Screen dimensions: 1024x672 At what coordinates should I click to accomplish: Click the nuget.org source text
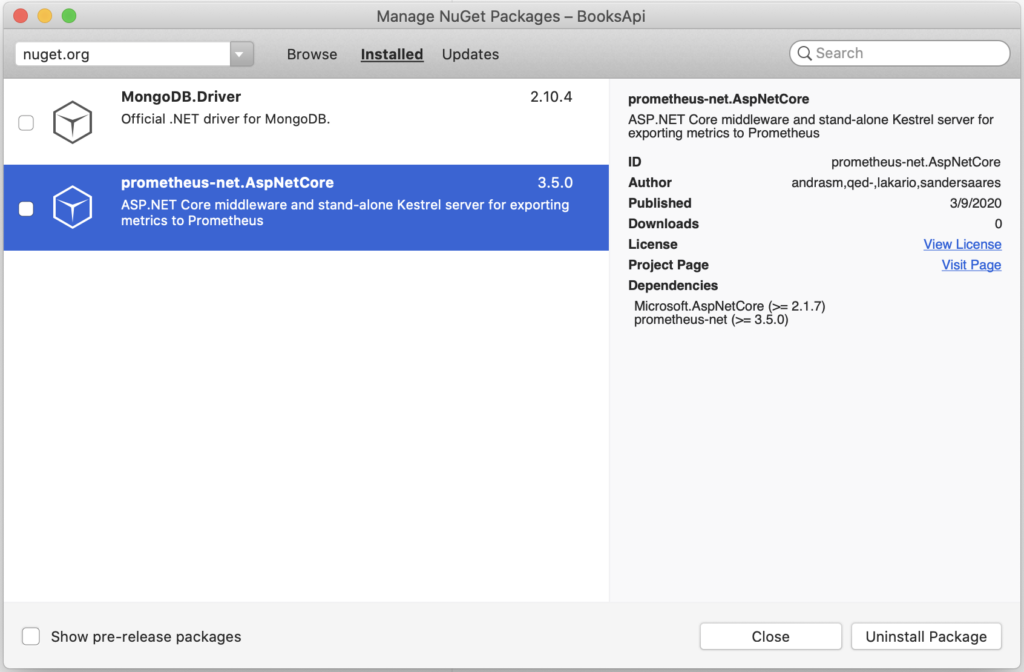coord(56,54)
